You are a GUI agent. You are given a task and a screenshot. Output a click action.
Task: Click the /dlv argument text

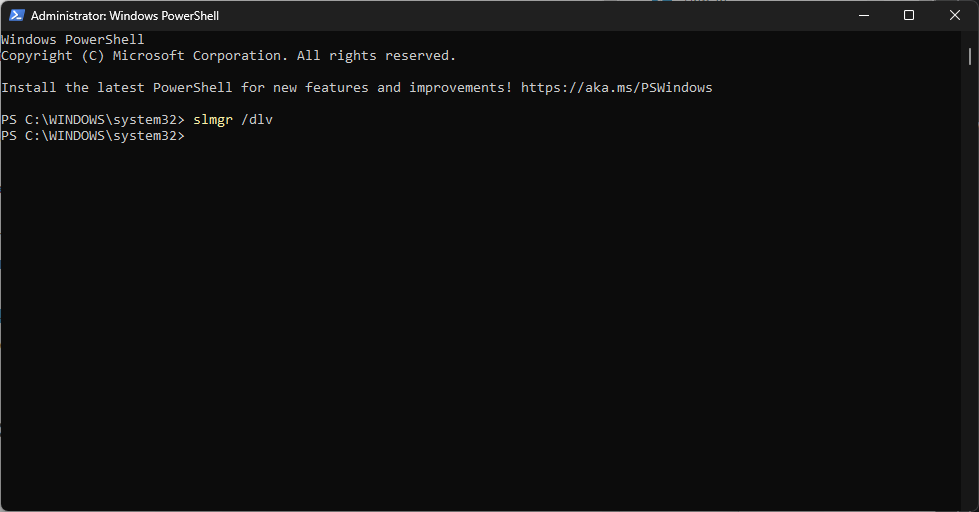click(x=257, y=119)
